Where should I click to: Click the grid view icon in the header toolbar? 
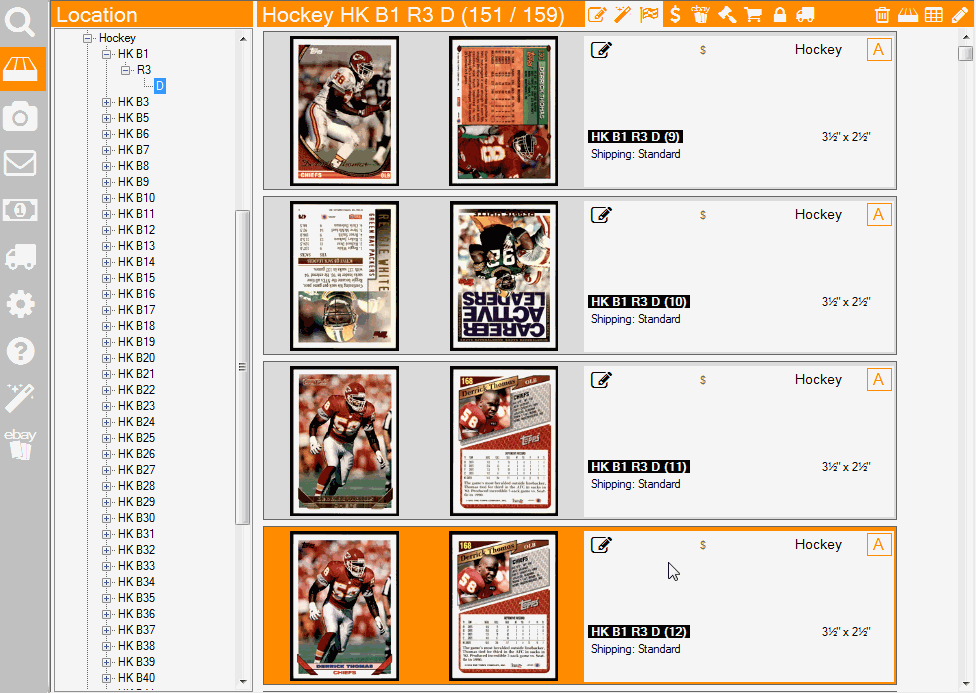click(934, 14)
